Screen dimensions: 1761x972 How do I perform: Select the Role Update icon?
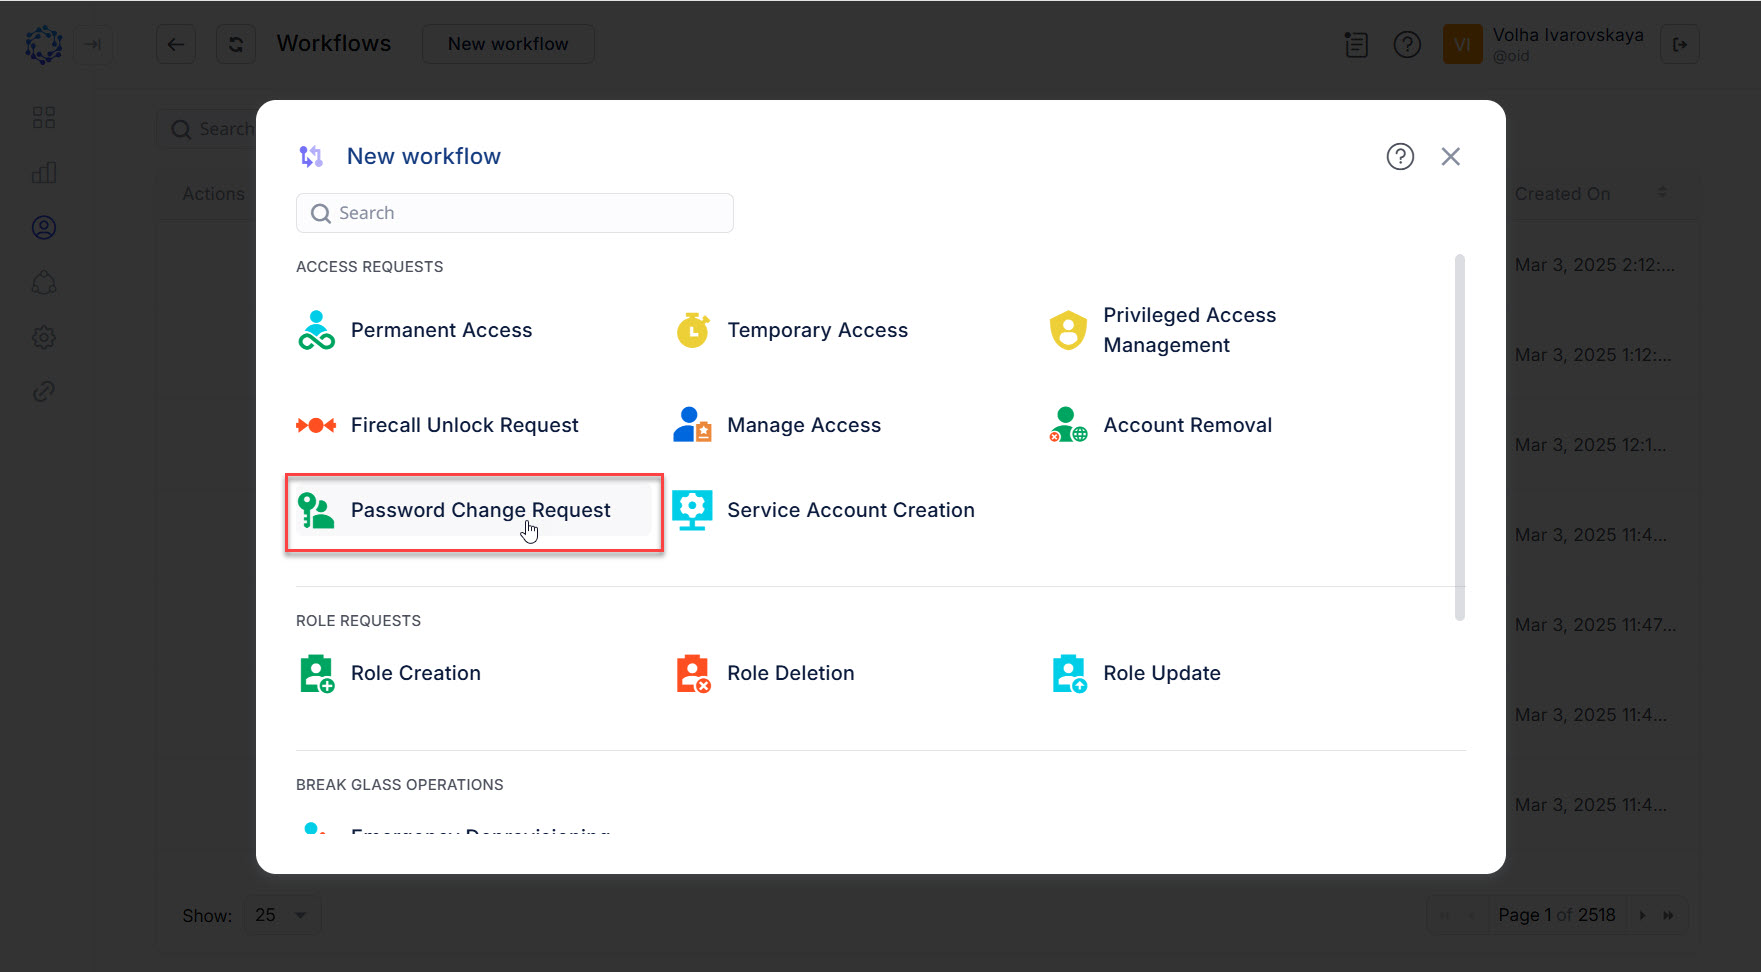[1068, 673]
